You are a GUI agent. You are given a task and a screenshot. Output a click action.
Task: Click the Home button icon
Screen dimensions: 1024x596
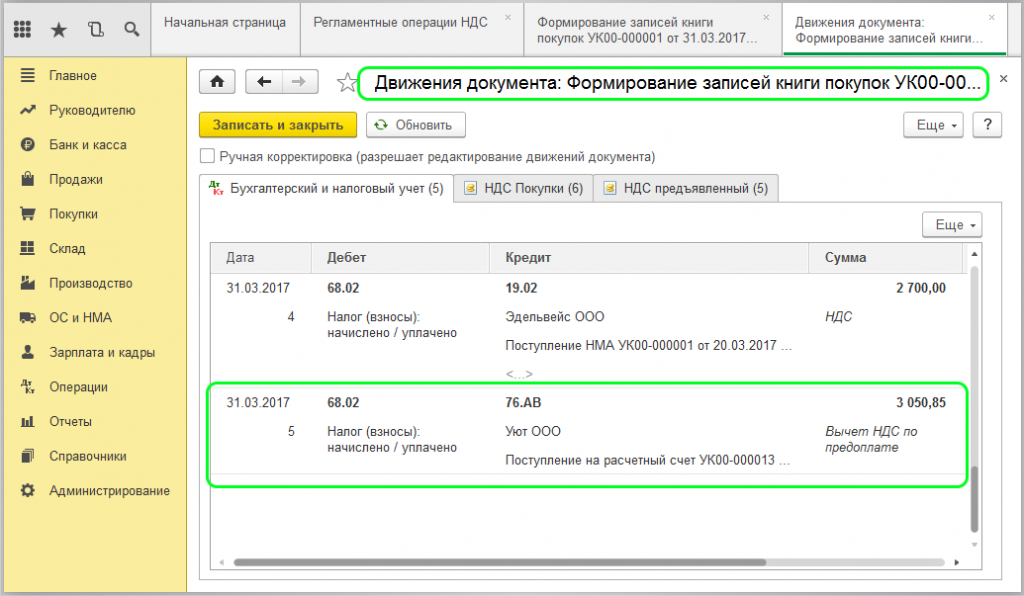click(217, 82)
